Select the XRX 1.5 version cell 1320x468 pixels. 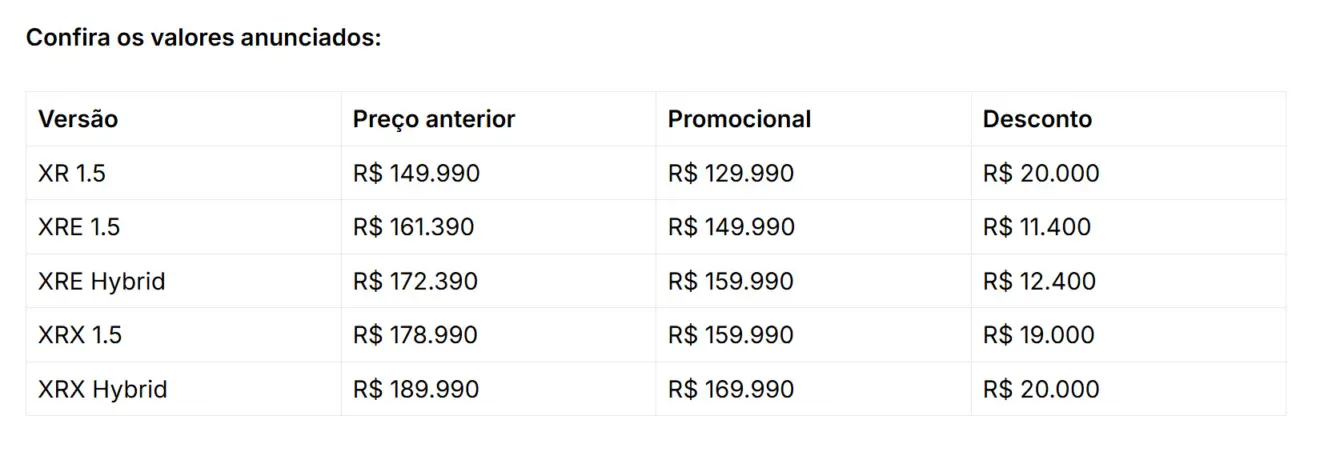[x=183, y=335]
